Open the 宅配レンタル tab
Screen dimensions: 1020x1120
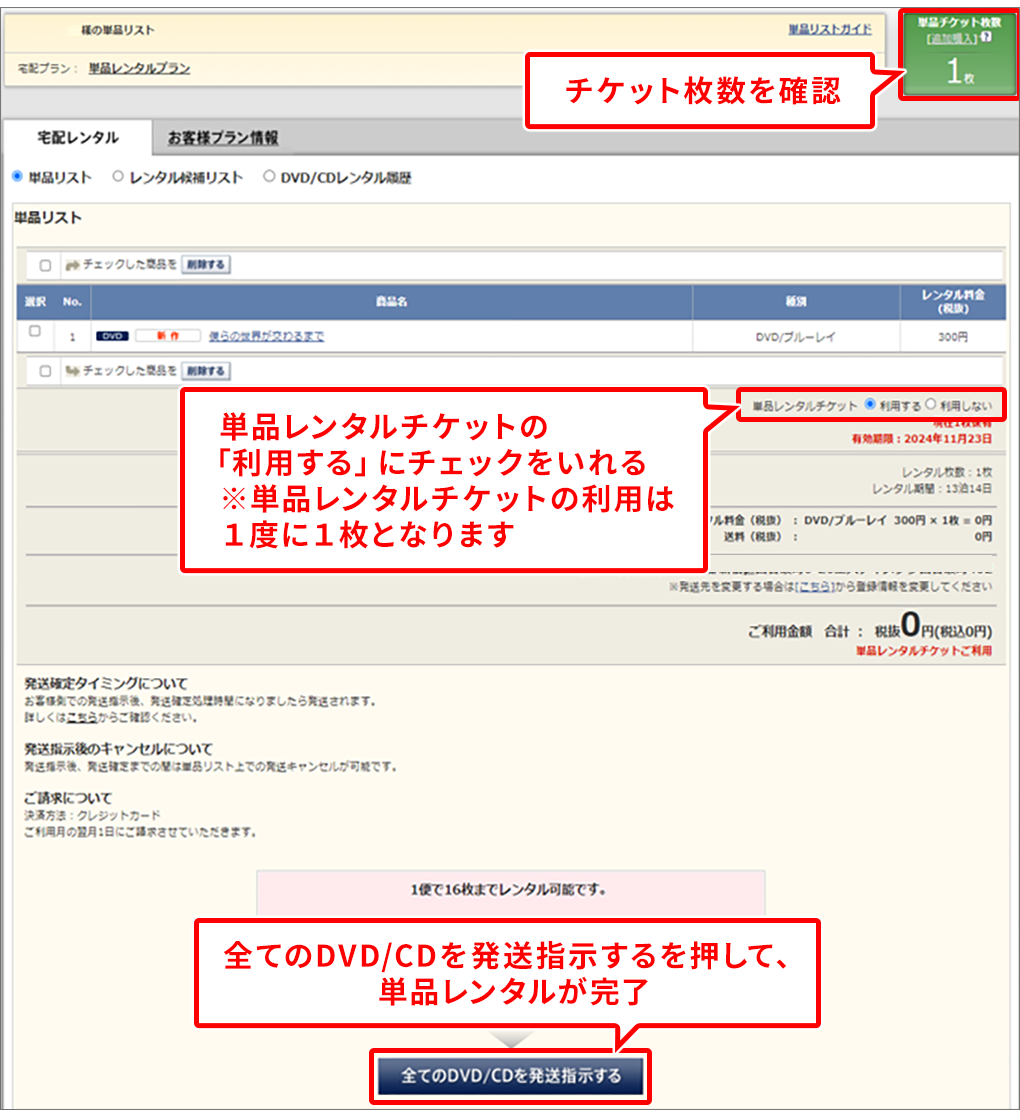(x=78, y=138)
